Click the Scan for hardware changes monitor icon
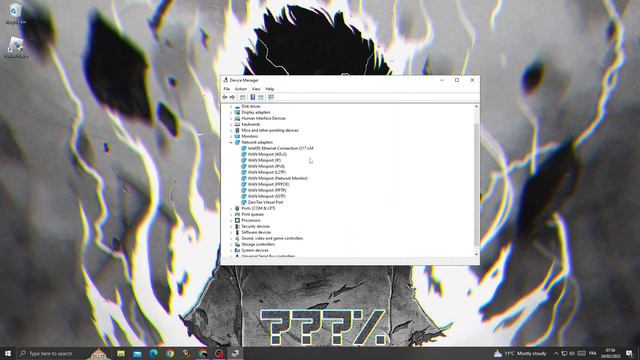Viewport: 640px width, 360px height. coord(271,97)
